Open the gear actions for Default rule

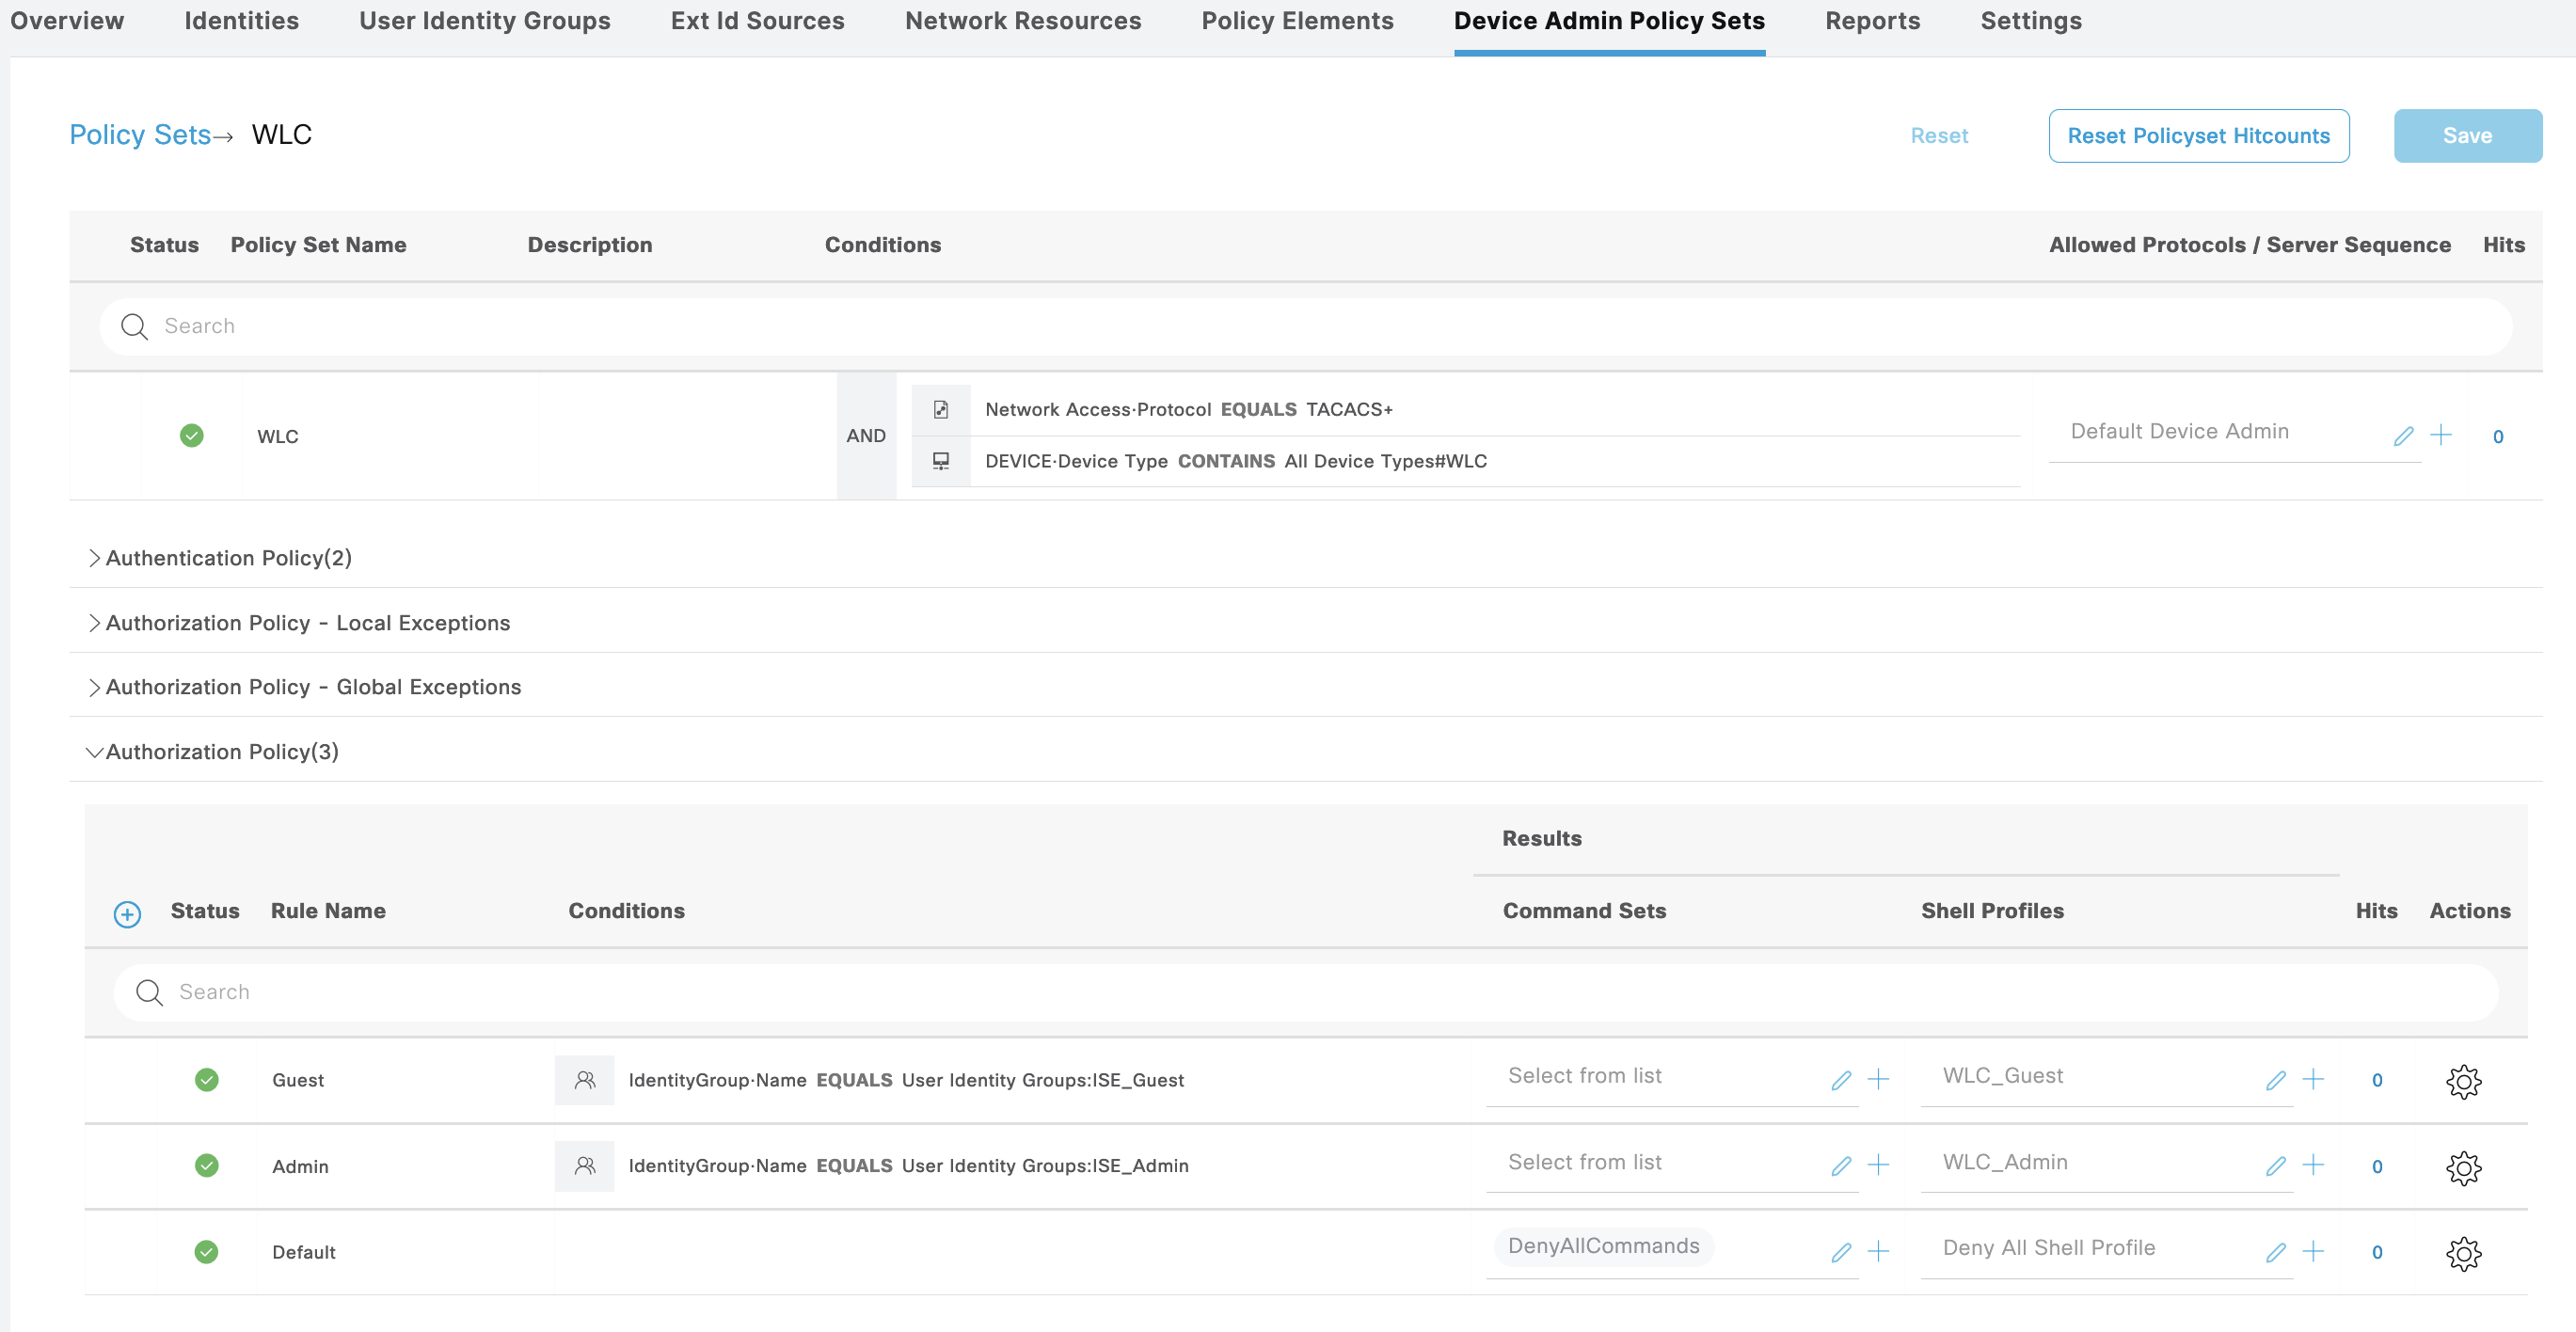tap(2463, 1252)
